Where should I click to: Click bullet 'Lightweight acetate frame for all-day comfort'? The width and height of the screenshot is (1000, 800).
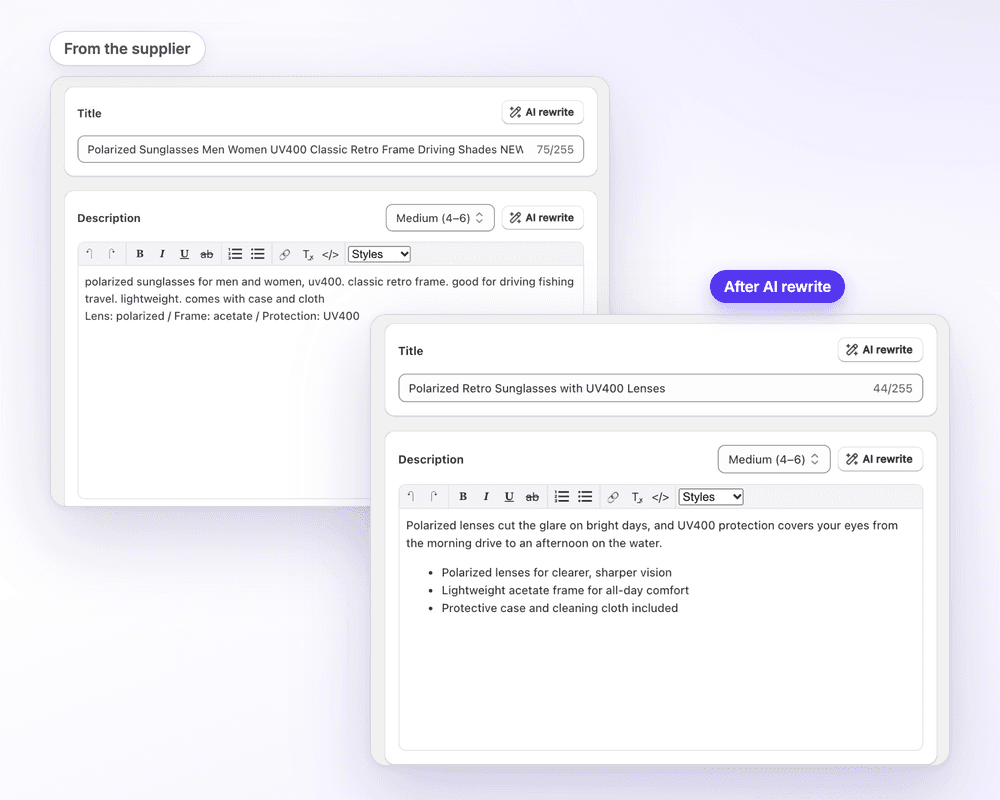pos(565,590)
